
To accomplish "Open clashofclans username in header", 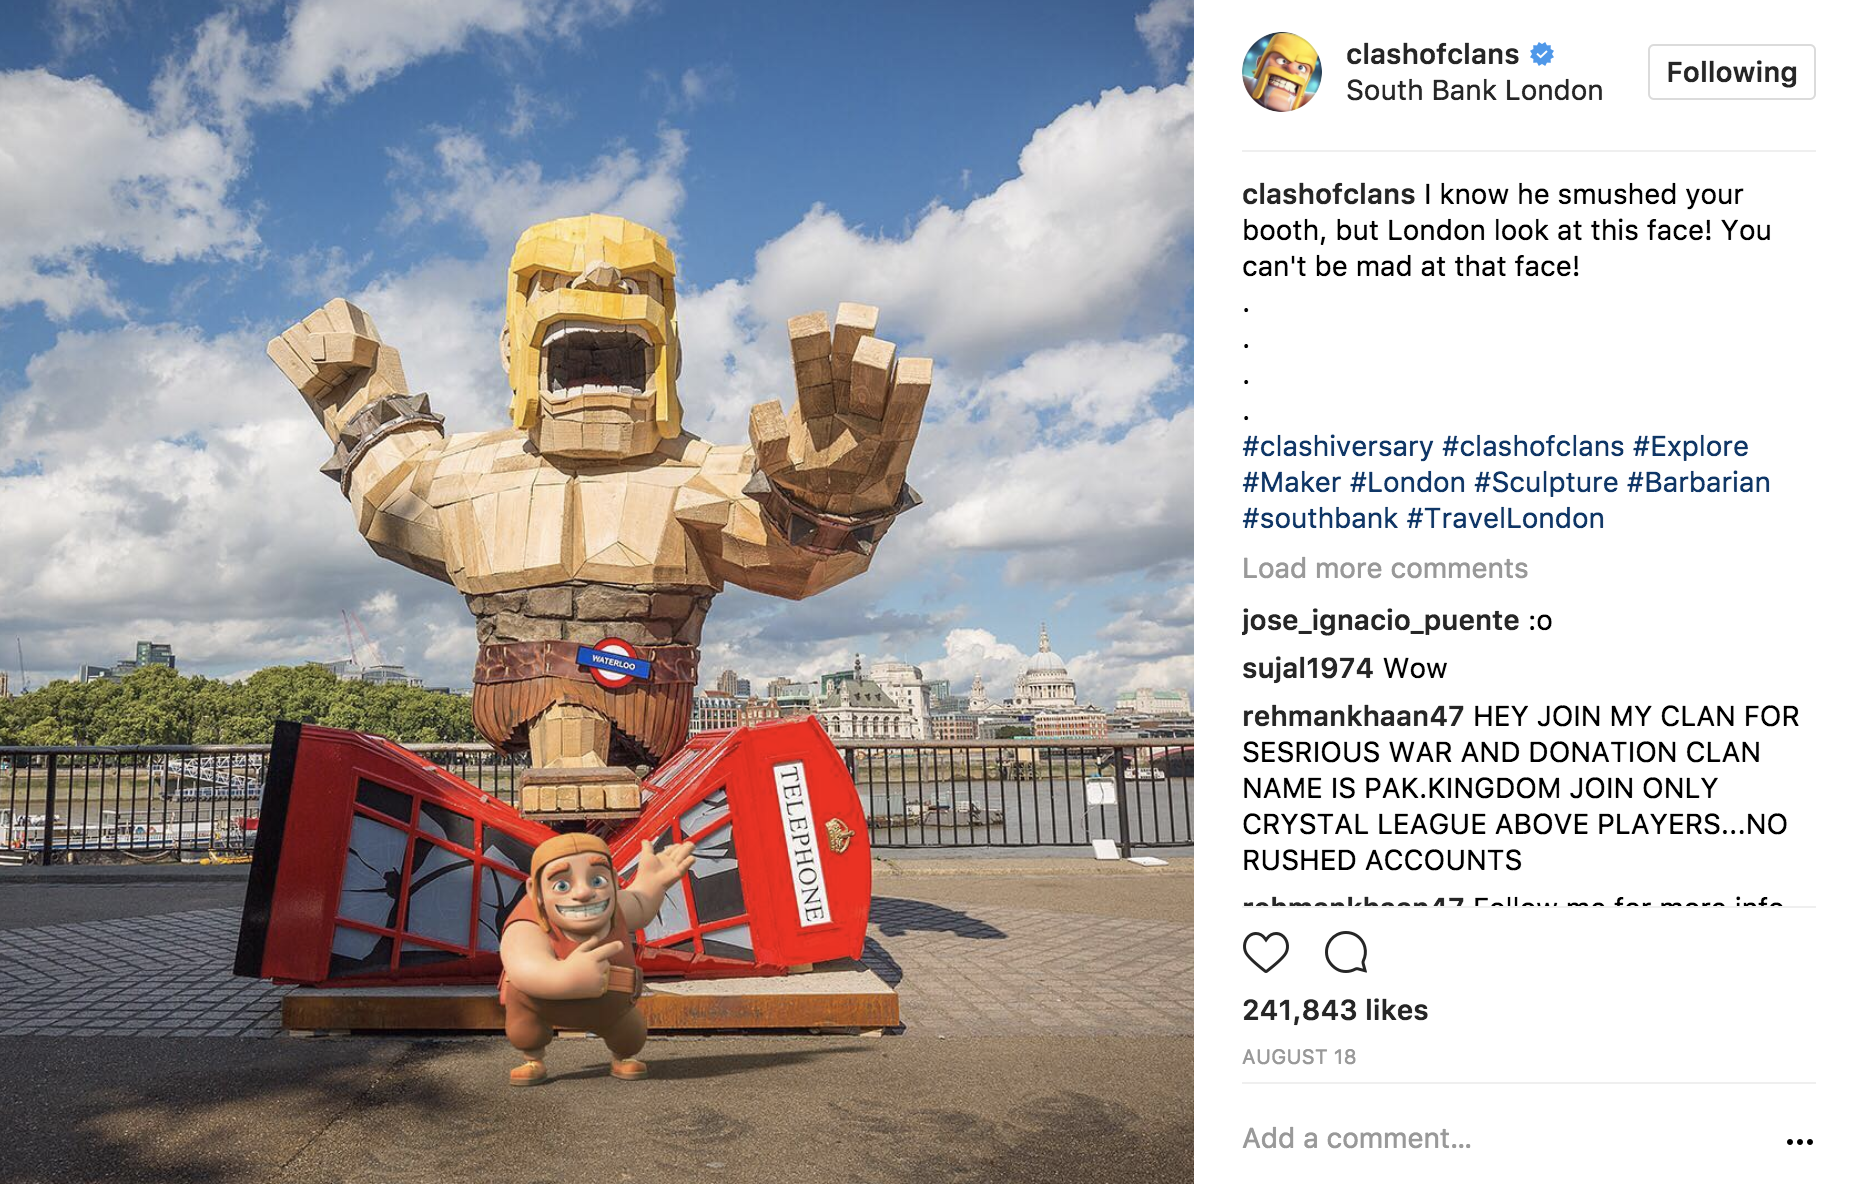I will click(x=1432, y=54).
